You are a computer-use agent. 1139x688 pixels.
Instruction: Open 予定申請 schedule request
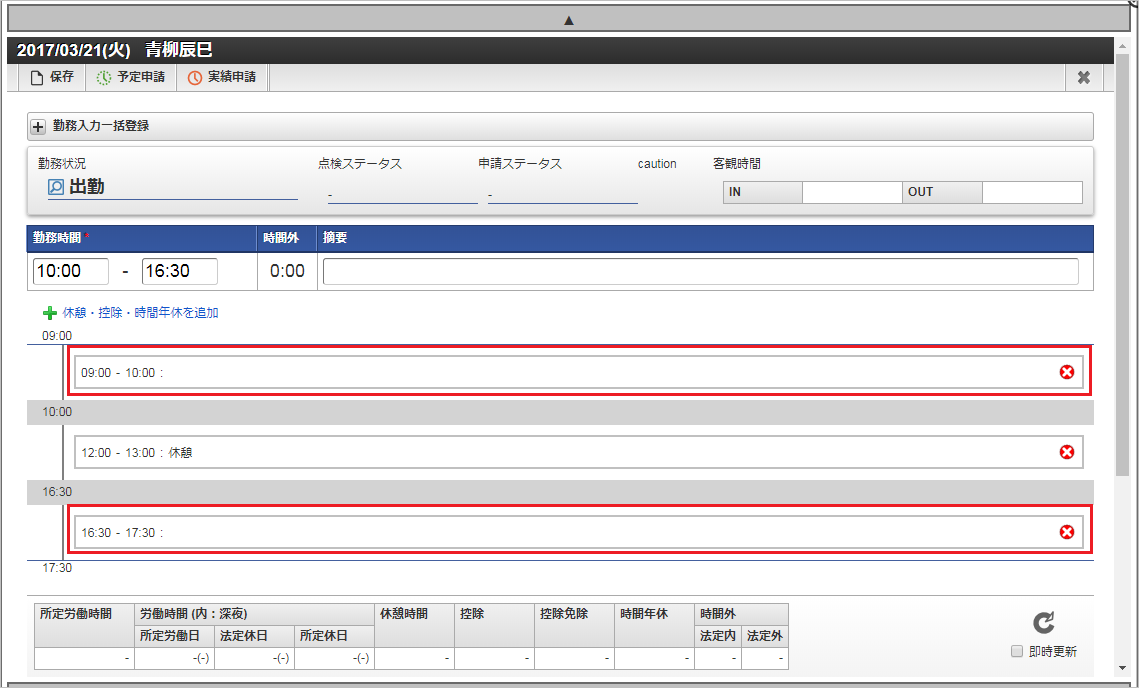click(x=131, y=77)
